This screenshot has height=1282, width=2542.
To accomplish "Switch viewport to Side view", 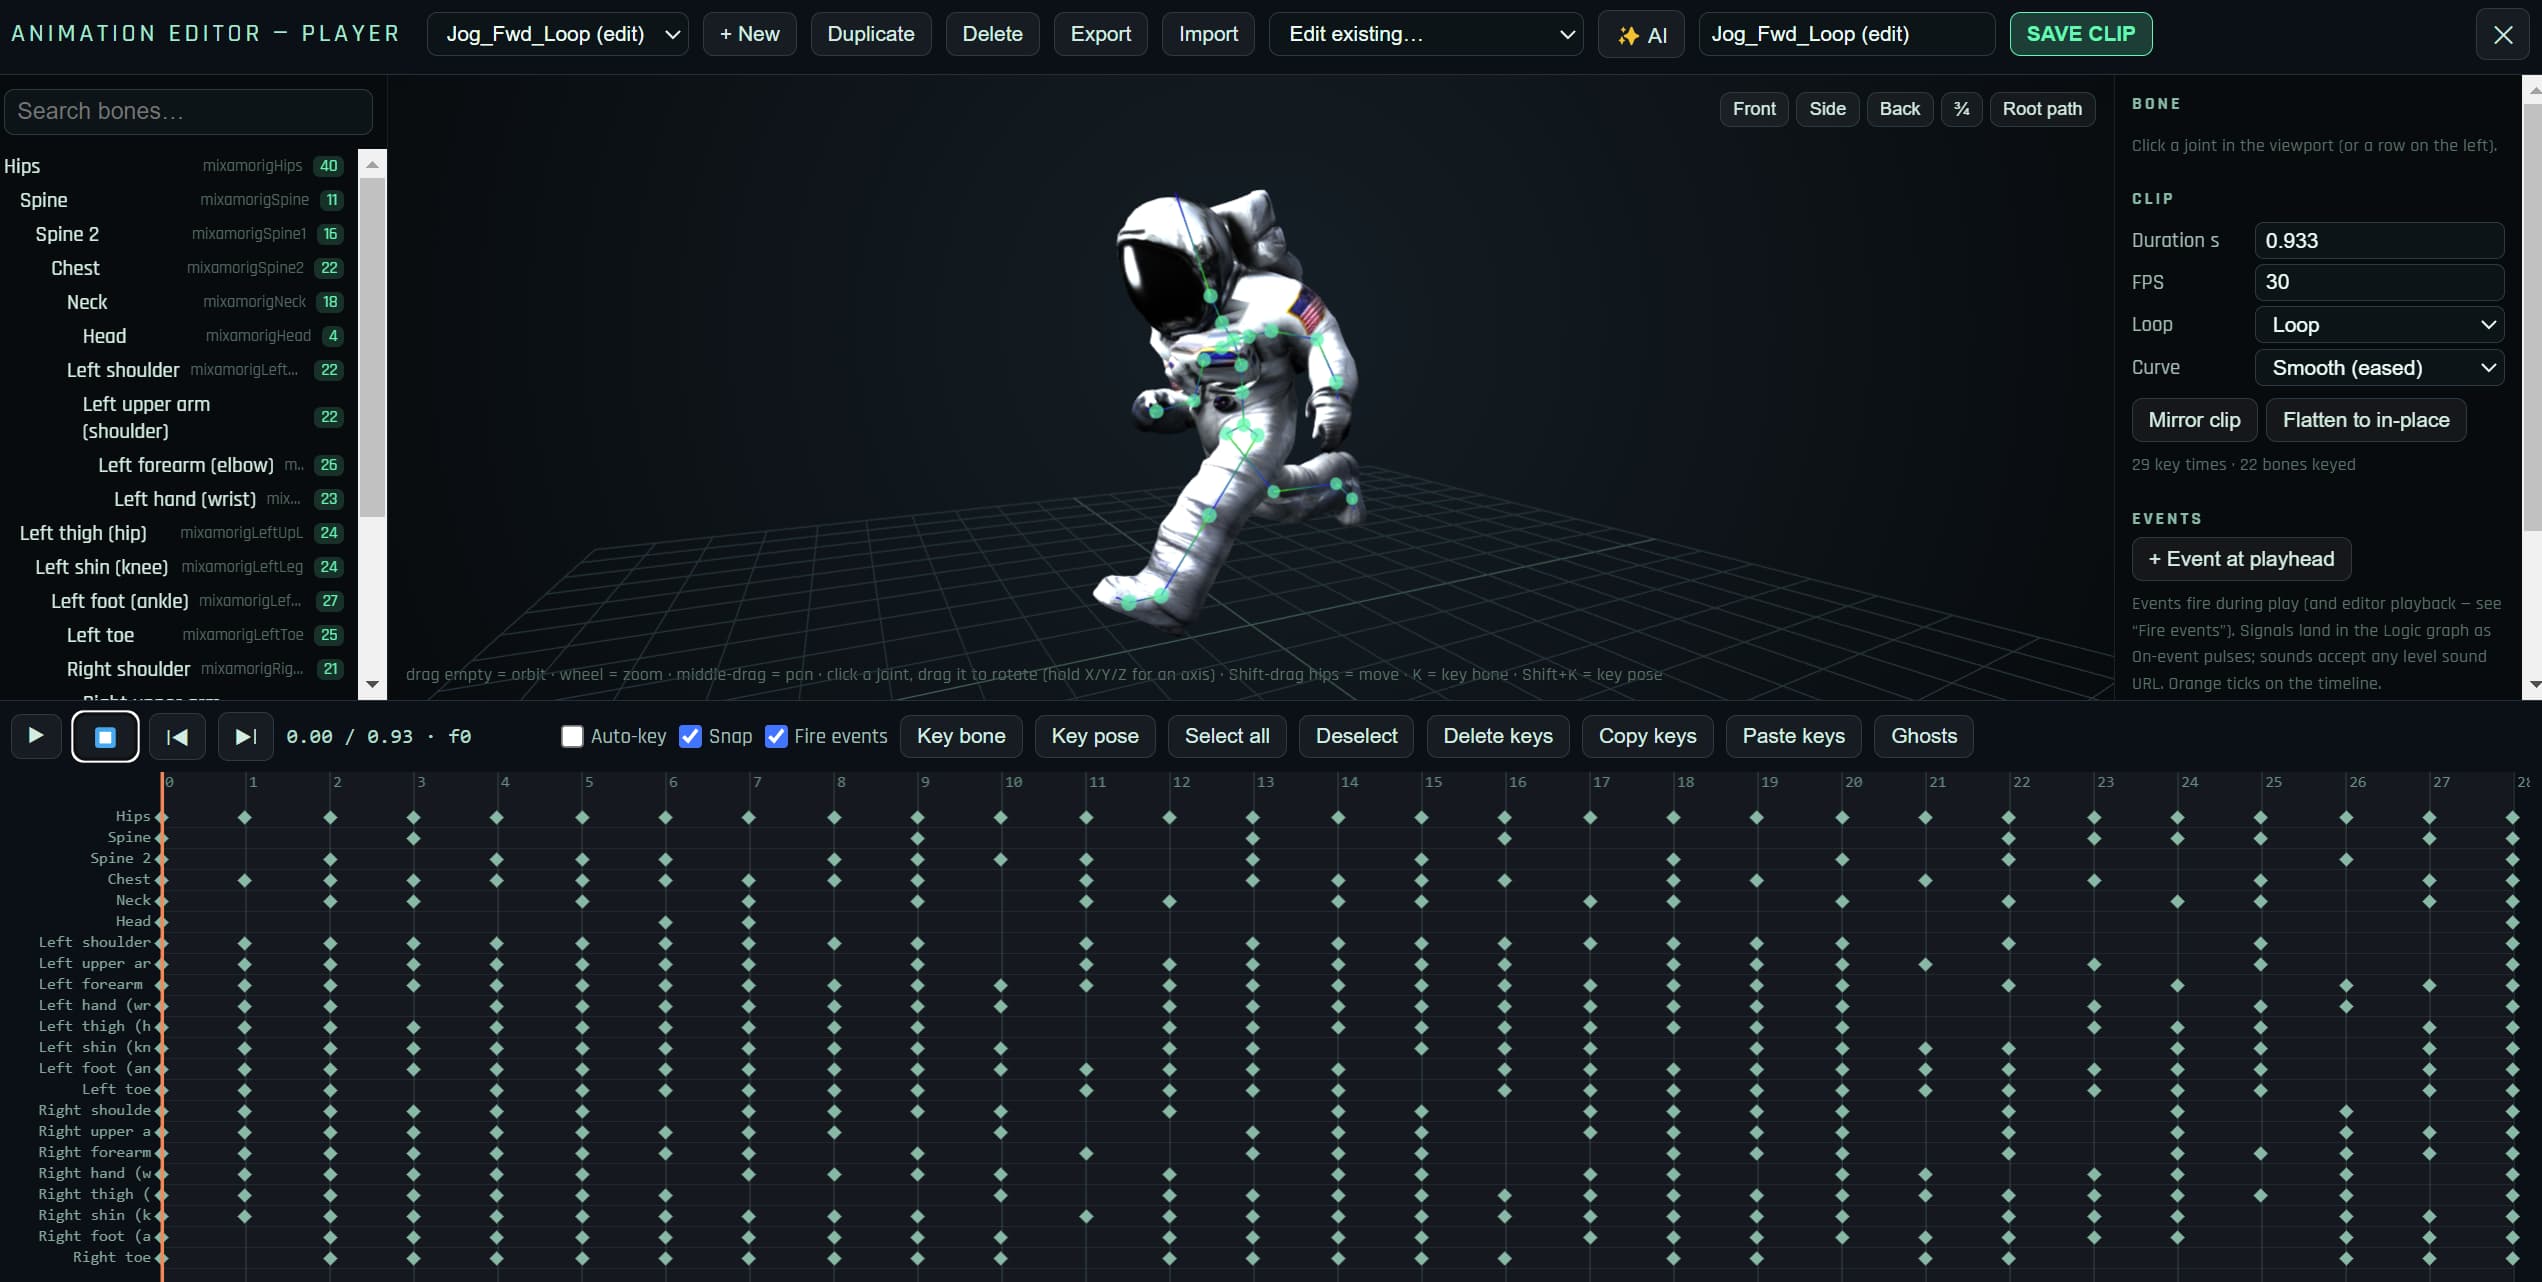I will [1827, 109].
